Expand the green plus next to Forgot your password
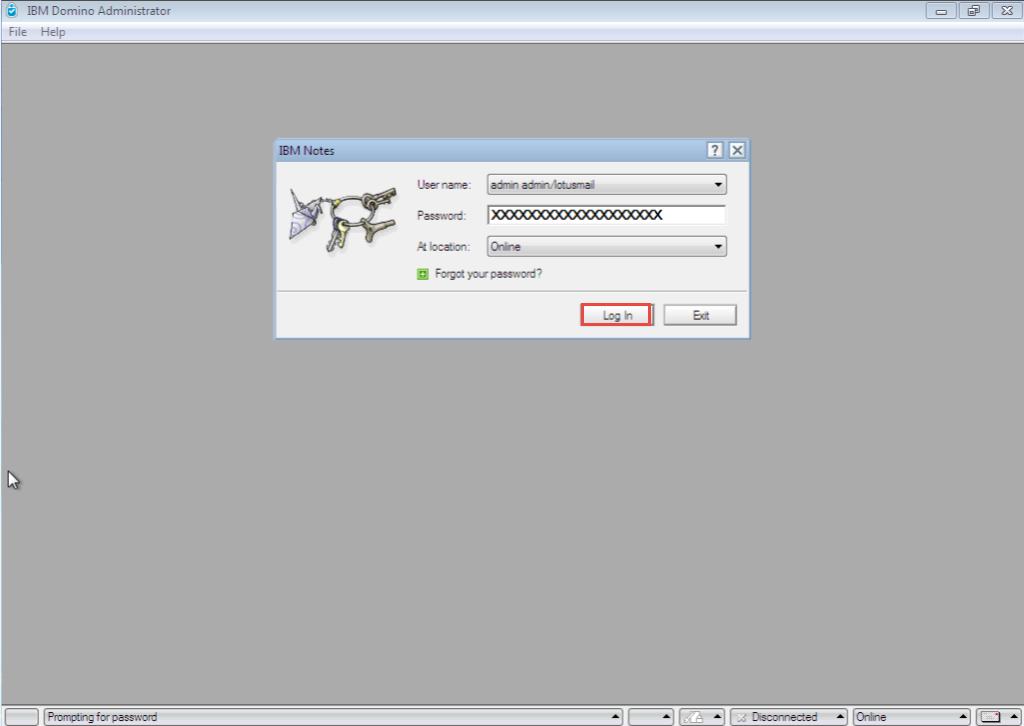Image resolution: width=1024 pixels, height=726 pixels. pos(423,274)
